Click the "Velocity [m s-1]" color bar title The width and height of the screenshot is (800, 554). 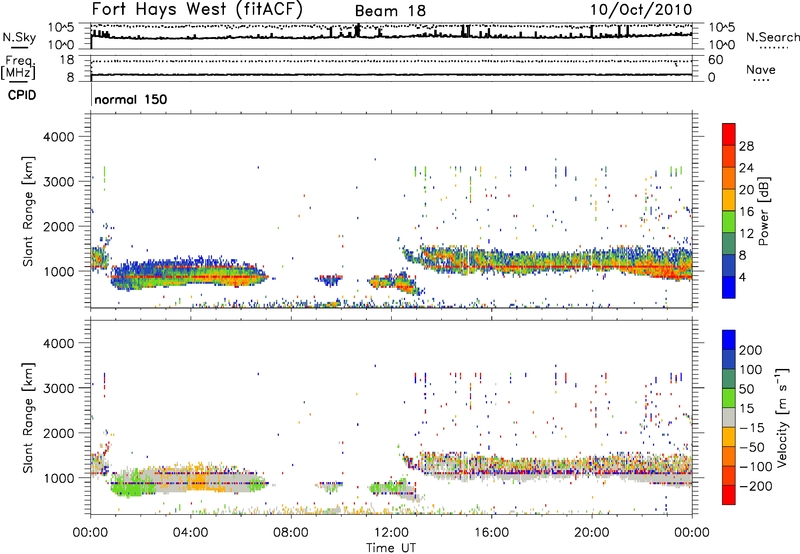click(x=781, y=417)
